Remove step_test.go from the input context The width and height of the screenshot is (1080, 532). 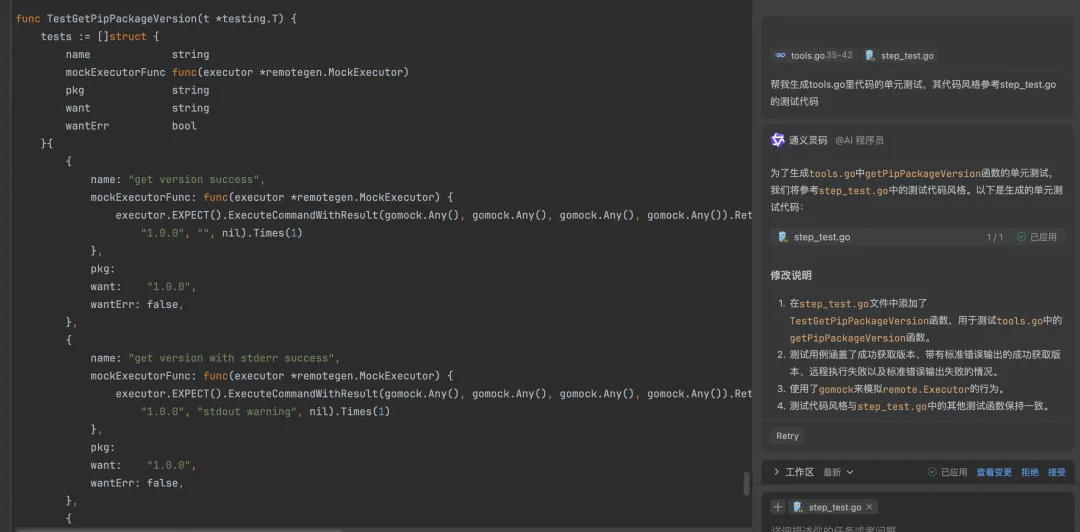[x=869, y=507]
